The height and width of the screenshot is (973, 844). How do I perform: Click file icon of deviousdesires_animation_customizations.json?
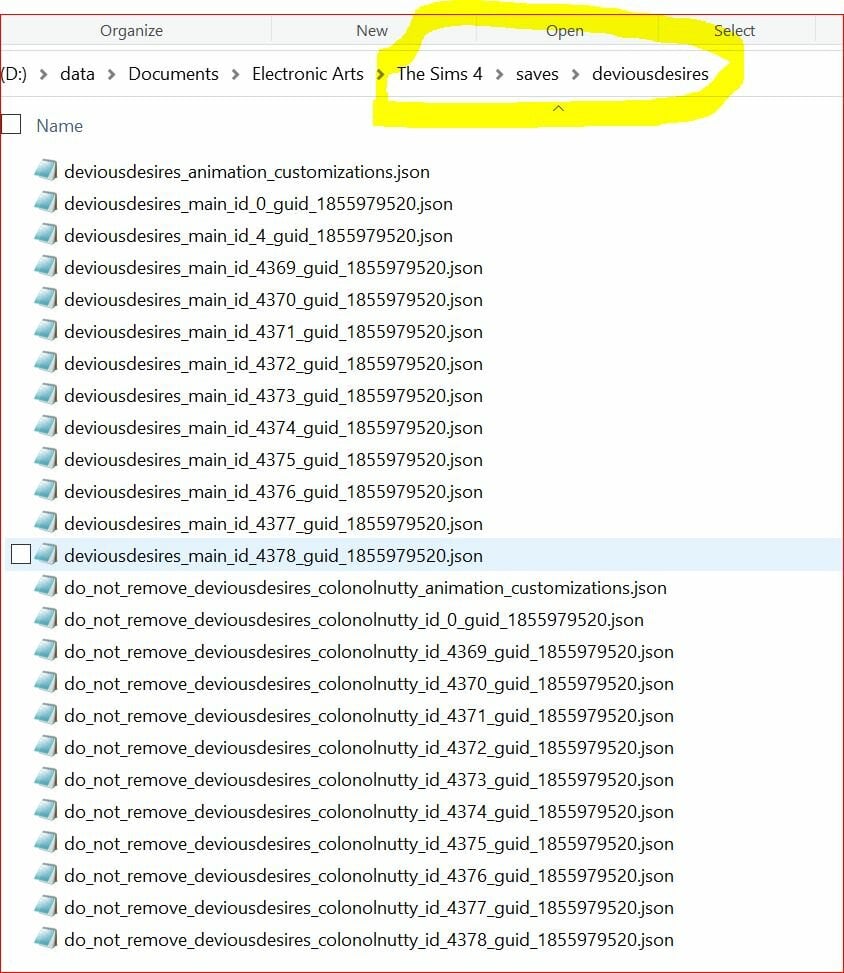click(46, 170)
